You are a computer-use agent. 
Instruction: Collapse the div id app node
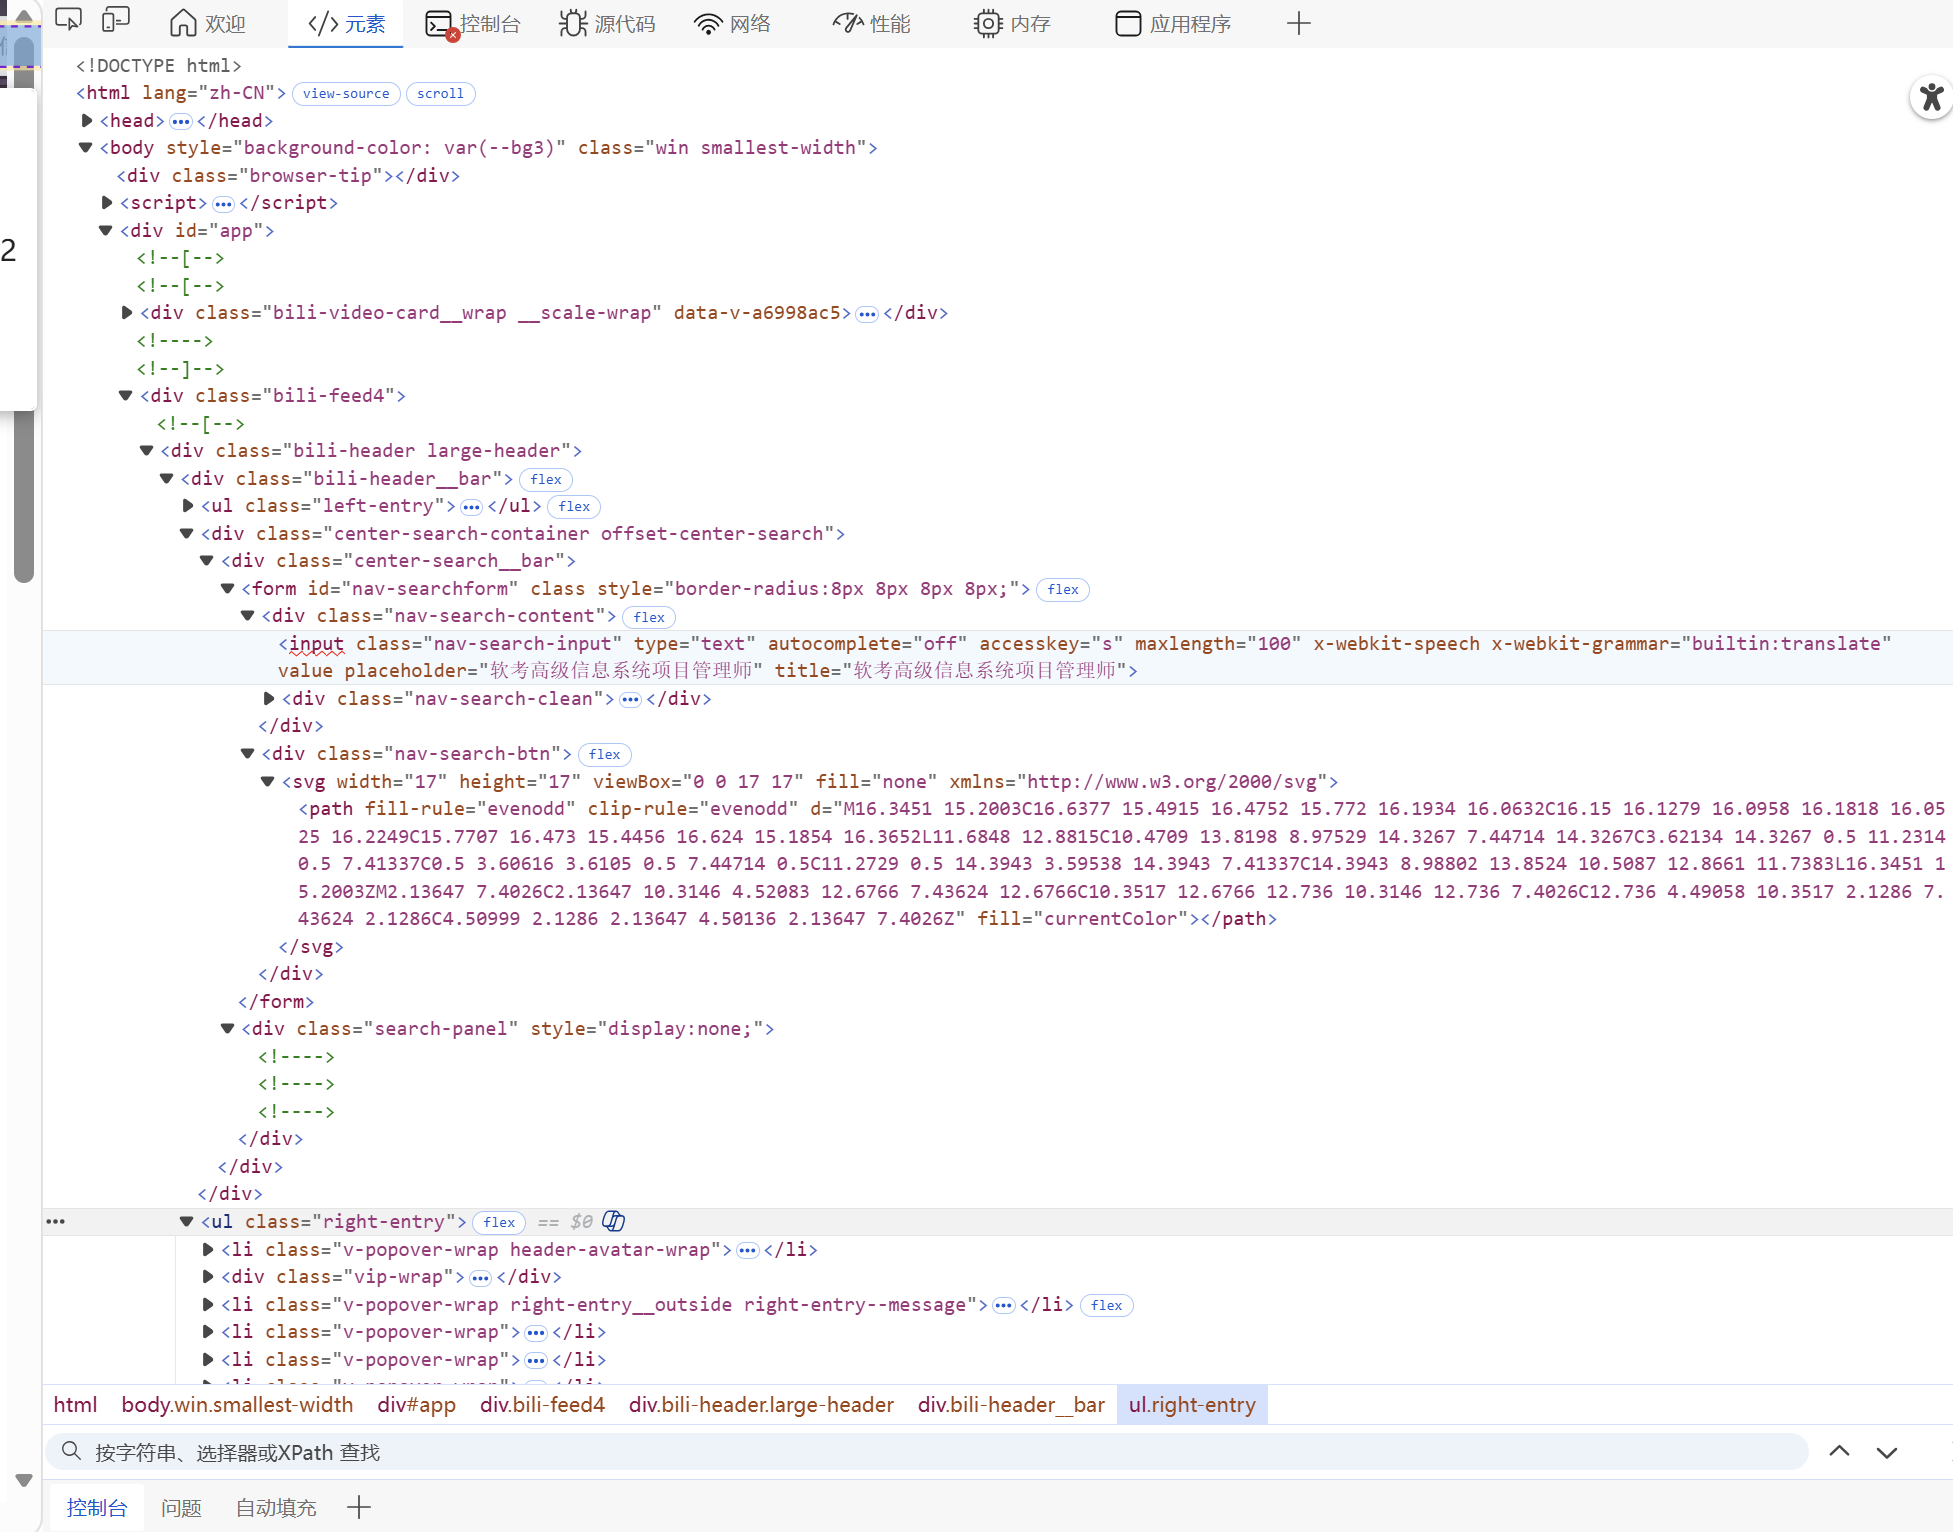click(x=106, y=230)
